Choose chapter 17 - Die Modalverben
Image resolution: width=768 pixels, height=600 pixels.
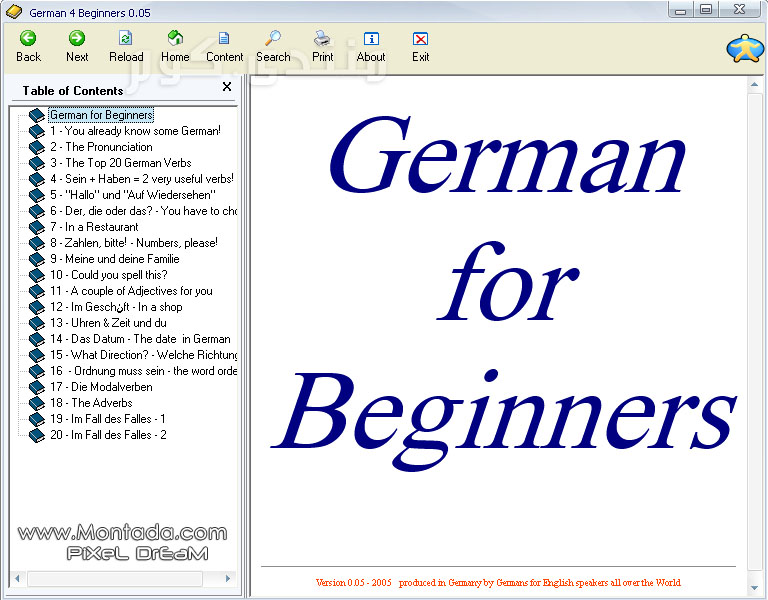coord(101,387)
